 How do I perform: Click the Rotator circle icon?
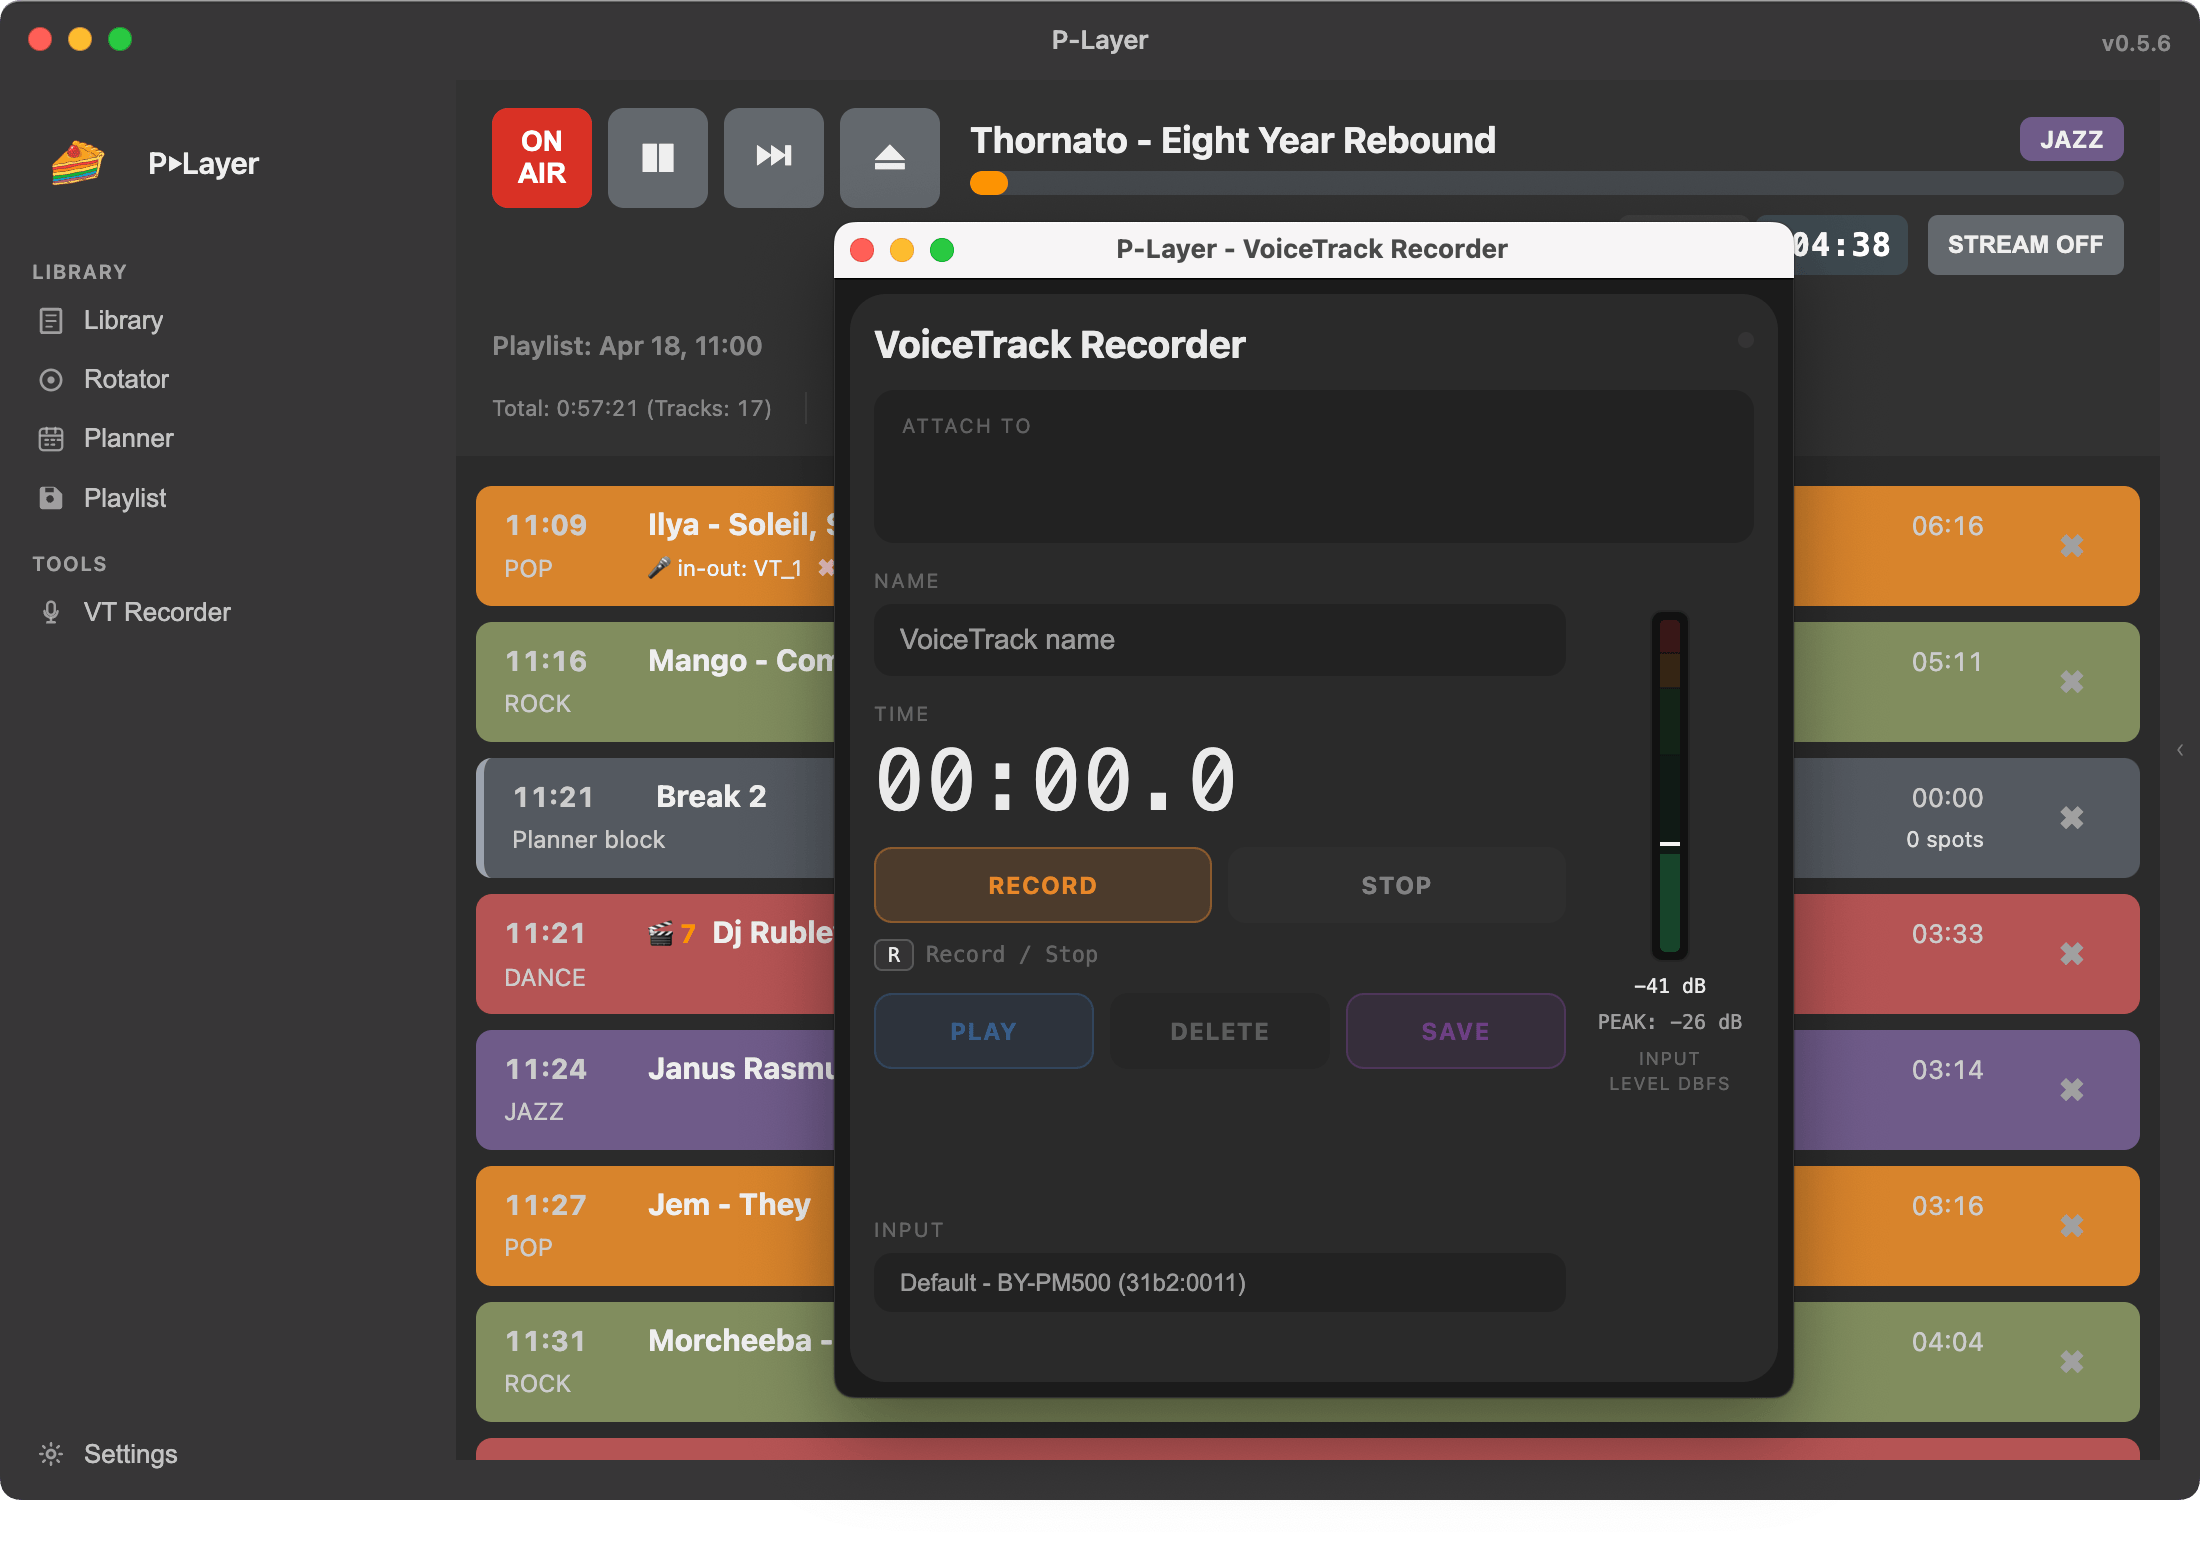51,380
